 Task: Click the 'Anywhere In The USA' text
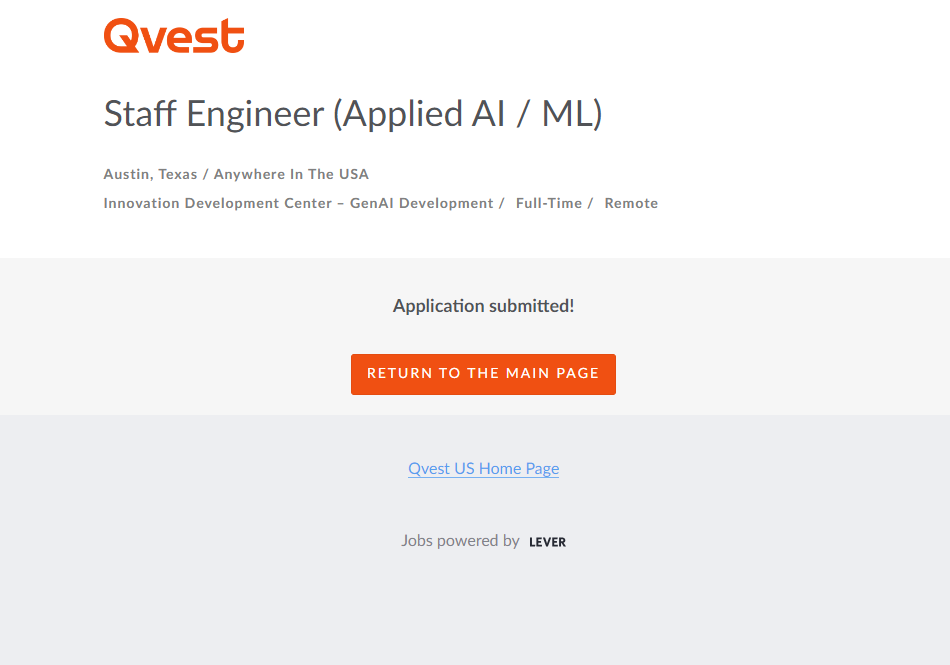[291, 174]
